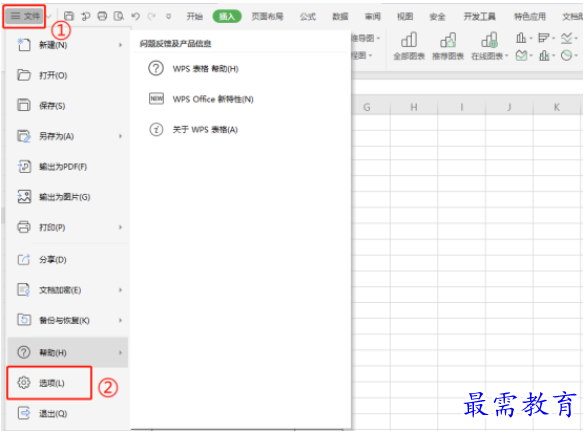Switch to the 公式 ribbon tab

308,16
